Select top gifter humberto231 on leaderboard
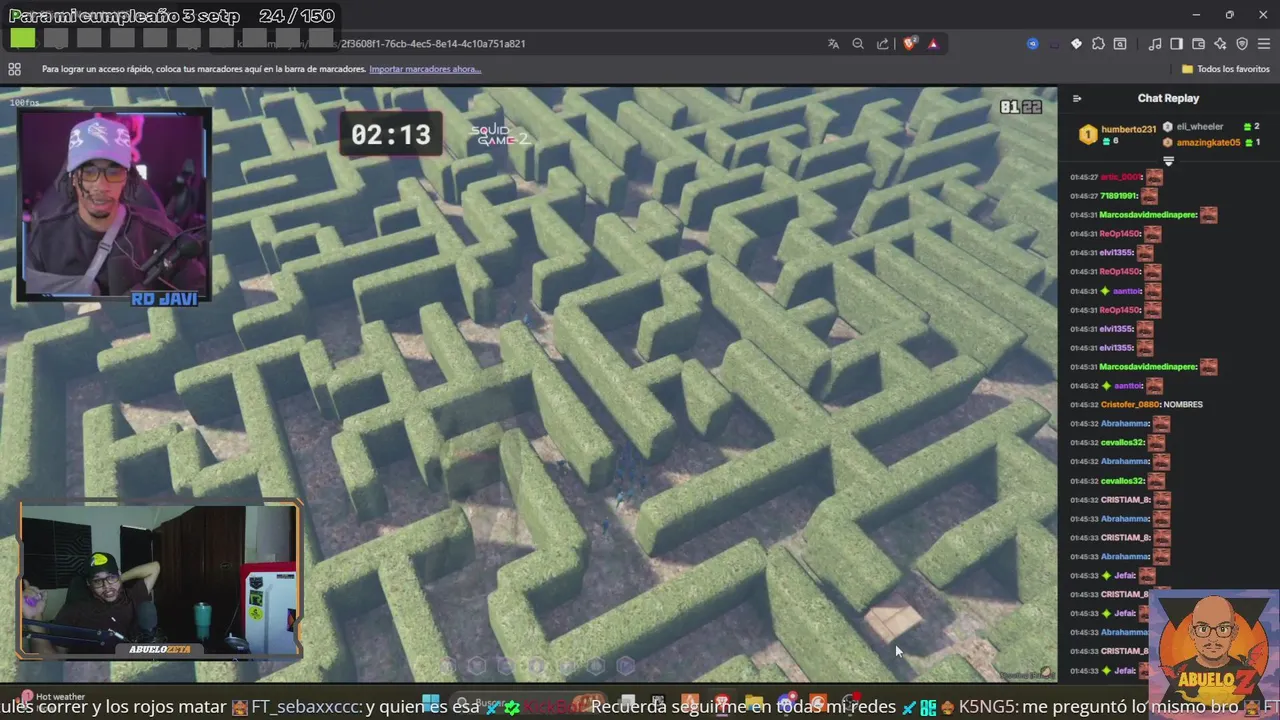Screen dimensions: 1280x720 click(1129, 129)
